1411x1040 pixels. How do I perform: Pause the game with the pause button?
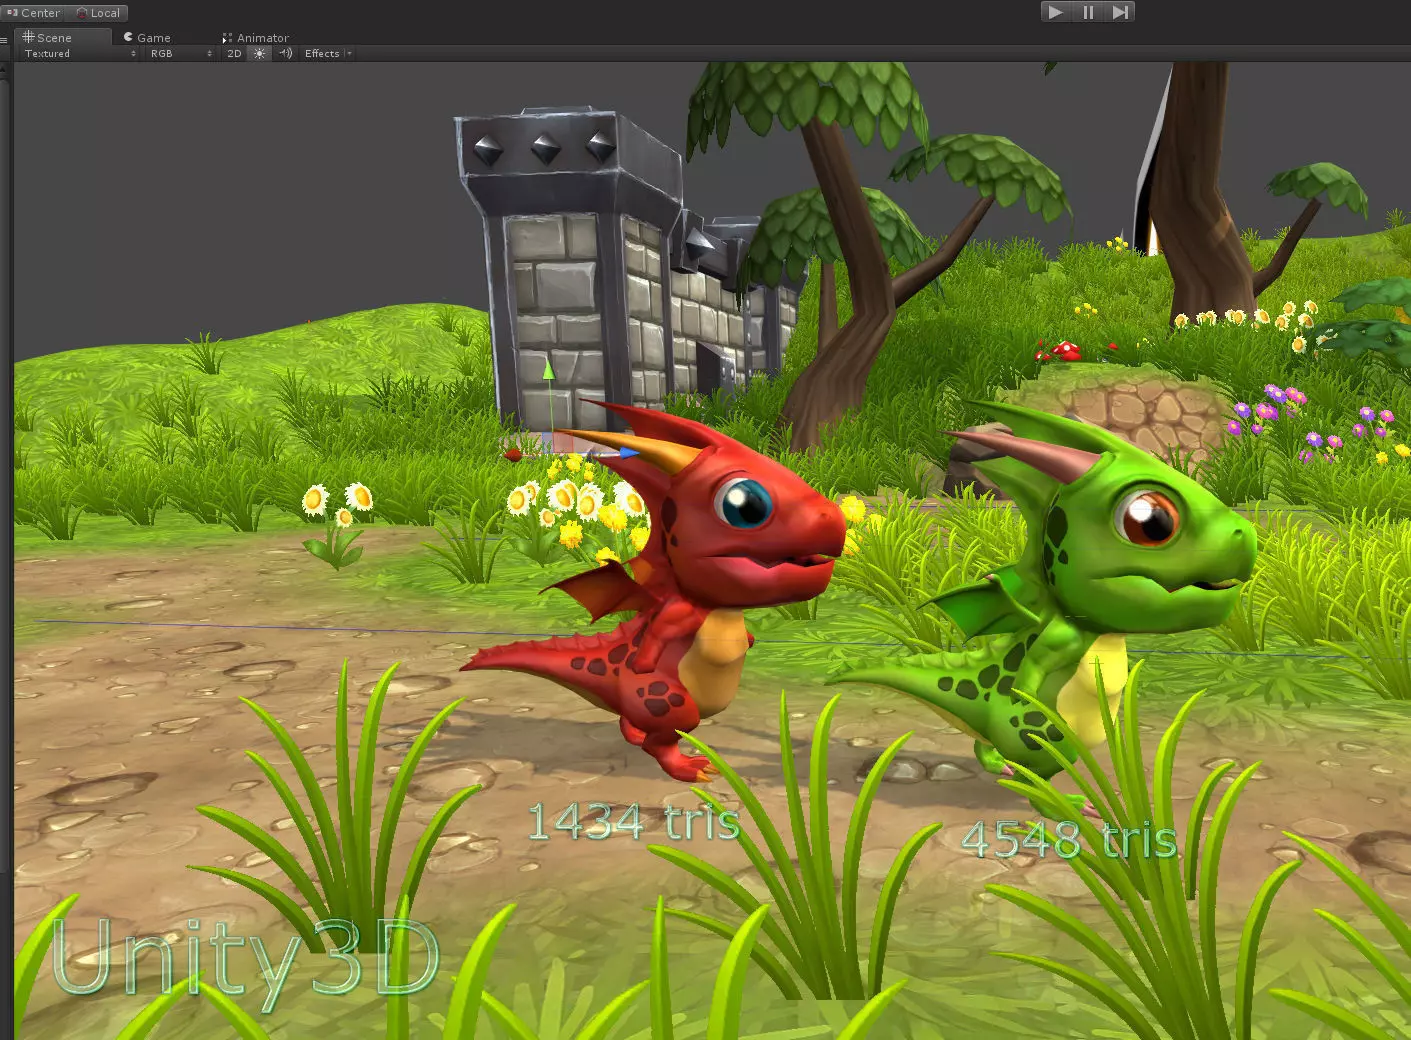[x=1088, y=12]
